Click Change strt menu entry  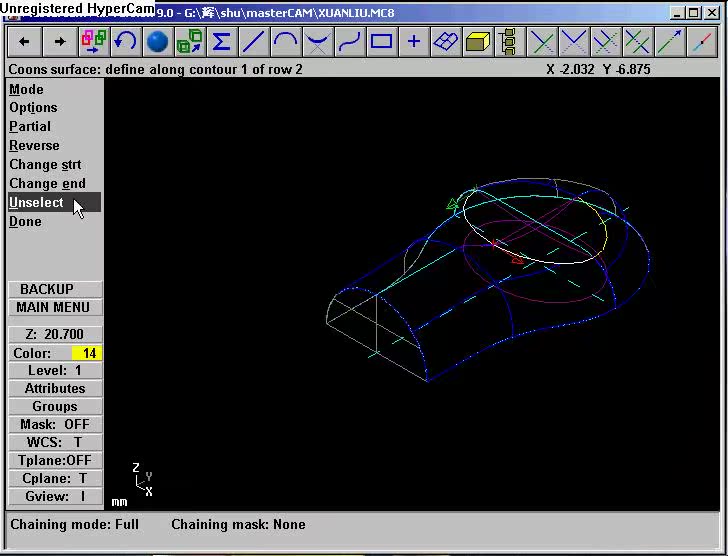45,165
